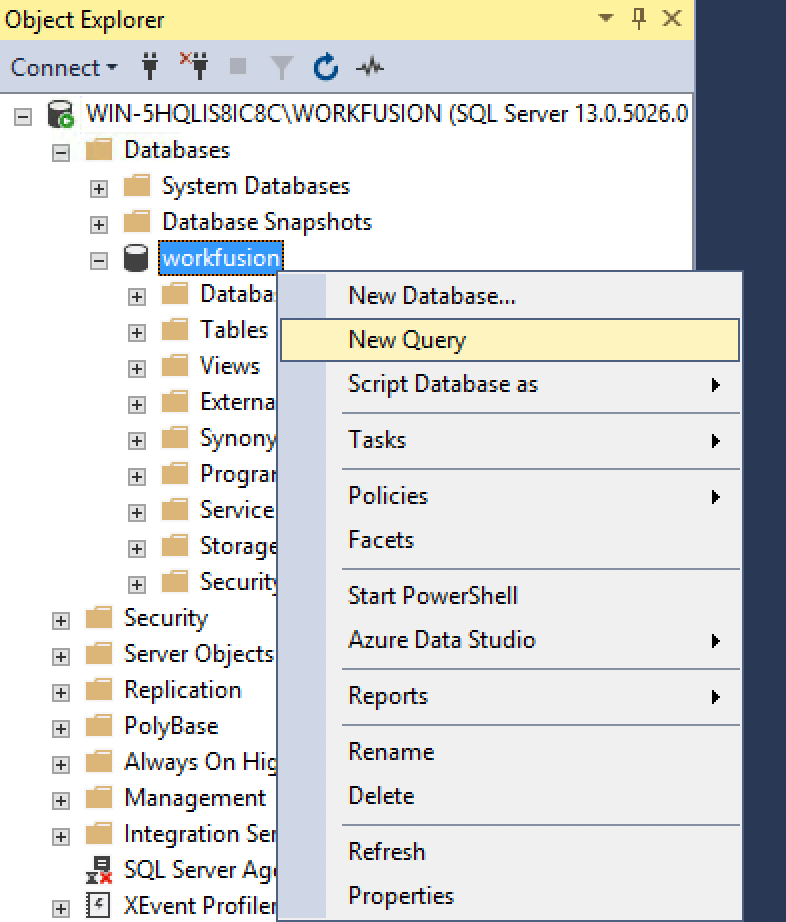
Task: Click the server instance icon for WIN-5HQLIS8IC8C
Action: click(60, 113)
